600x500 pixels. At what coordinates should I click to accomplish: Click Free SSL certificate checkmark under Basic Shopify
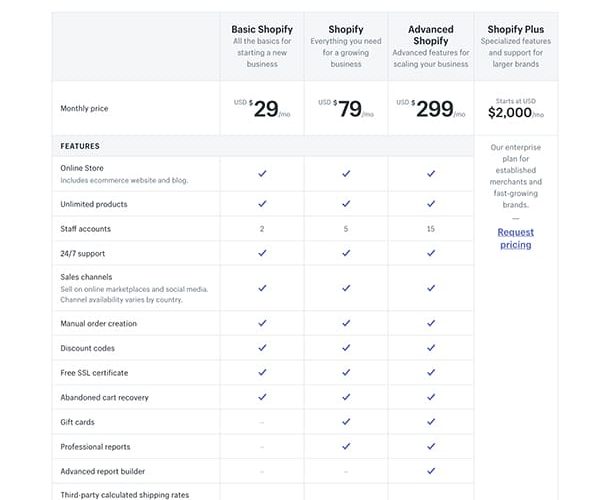point(262,372)
